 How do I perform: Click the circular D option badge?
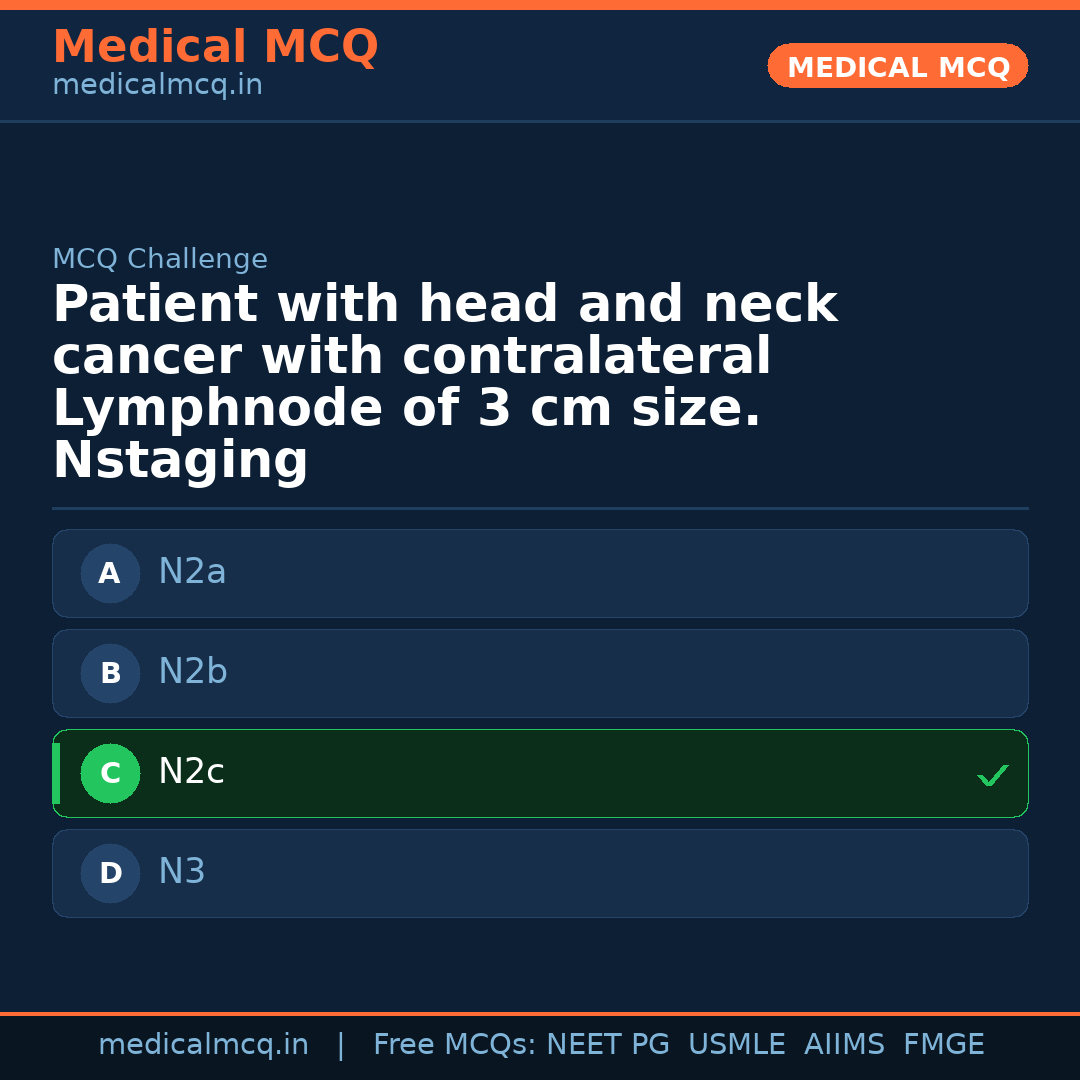[x=110, y=873]
